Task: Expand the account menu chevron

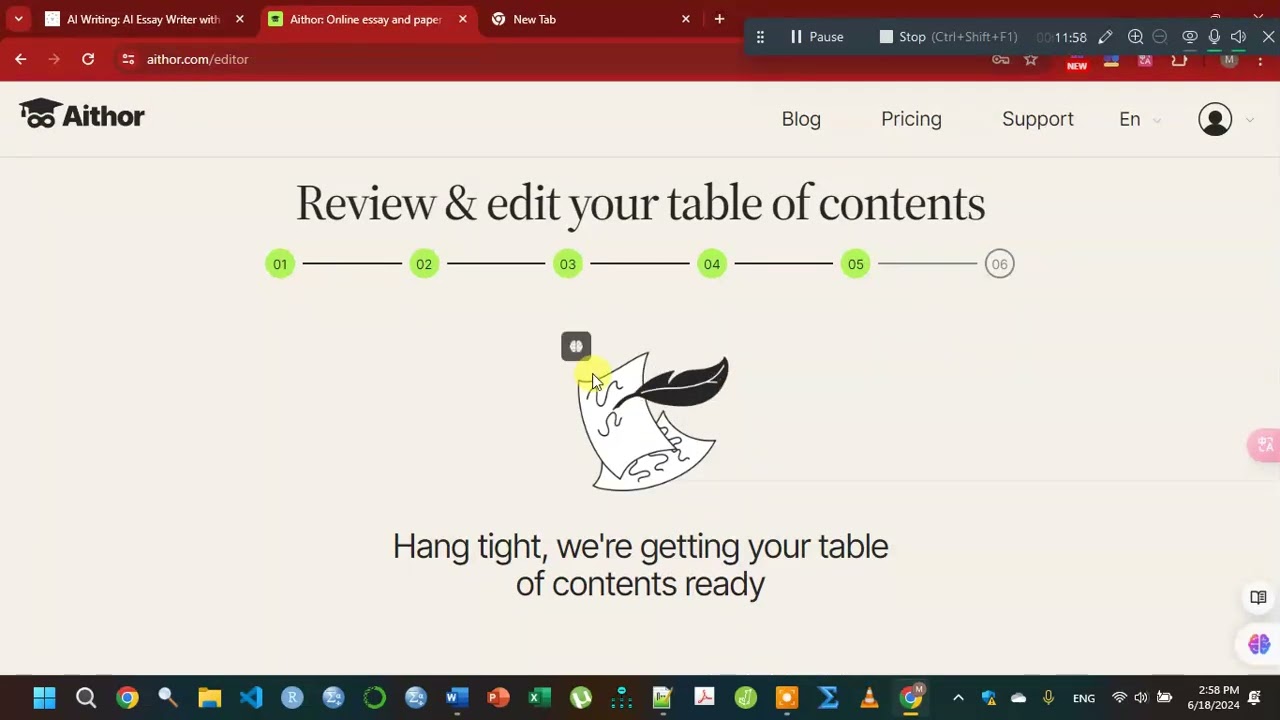Action: pyautogui.click(x=1250, y=120)
